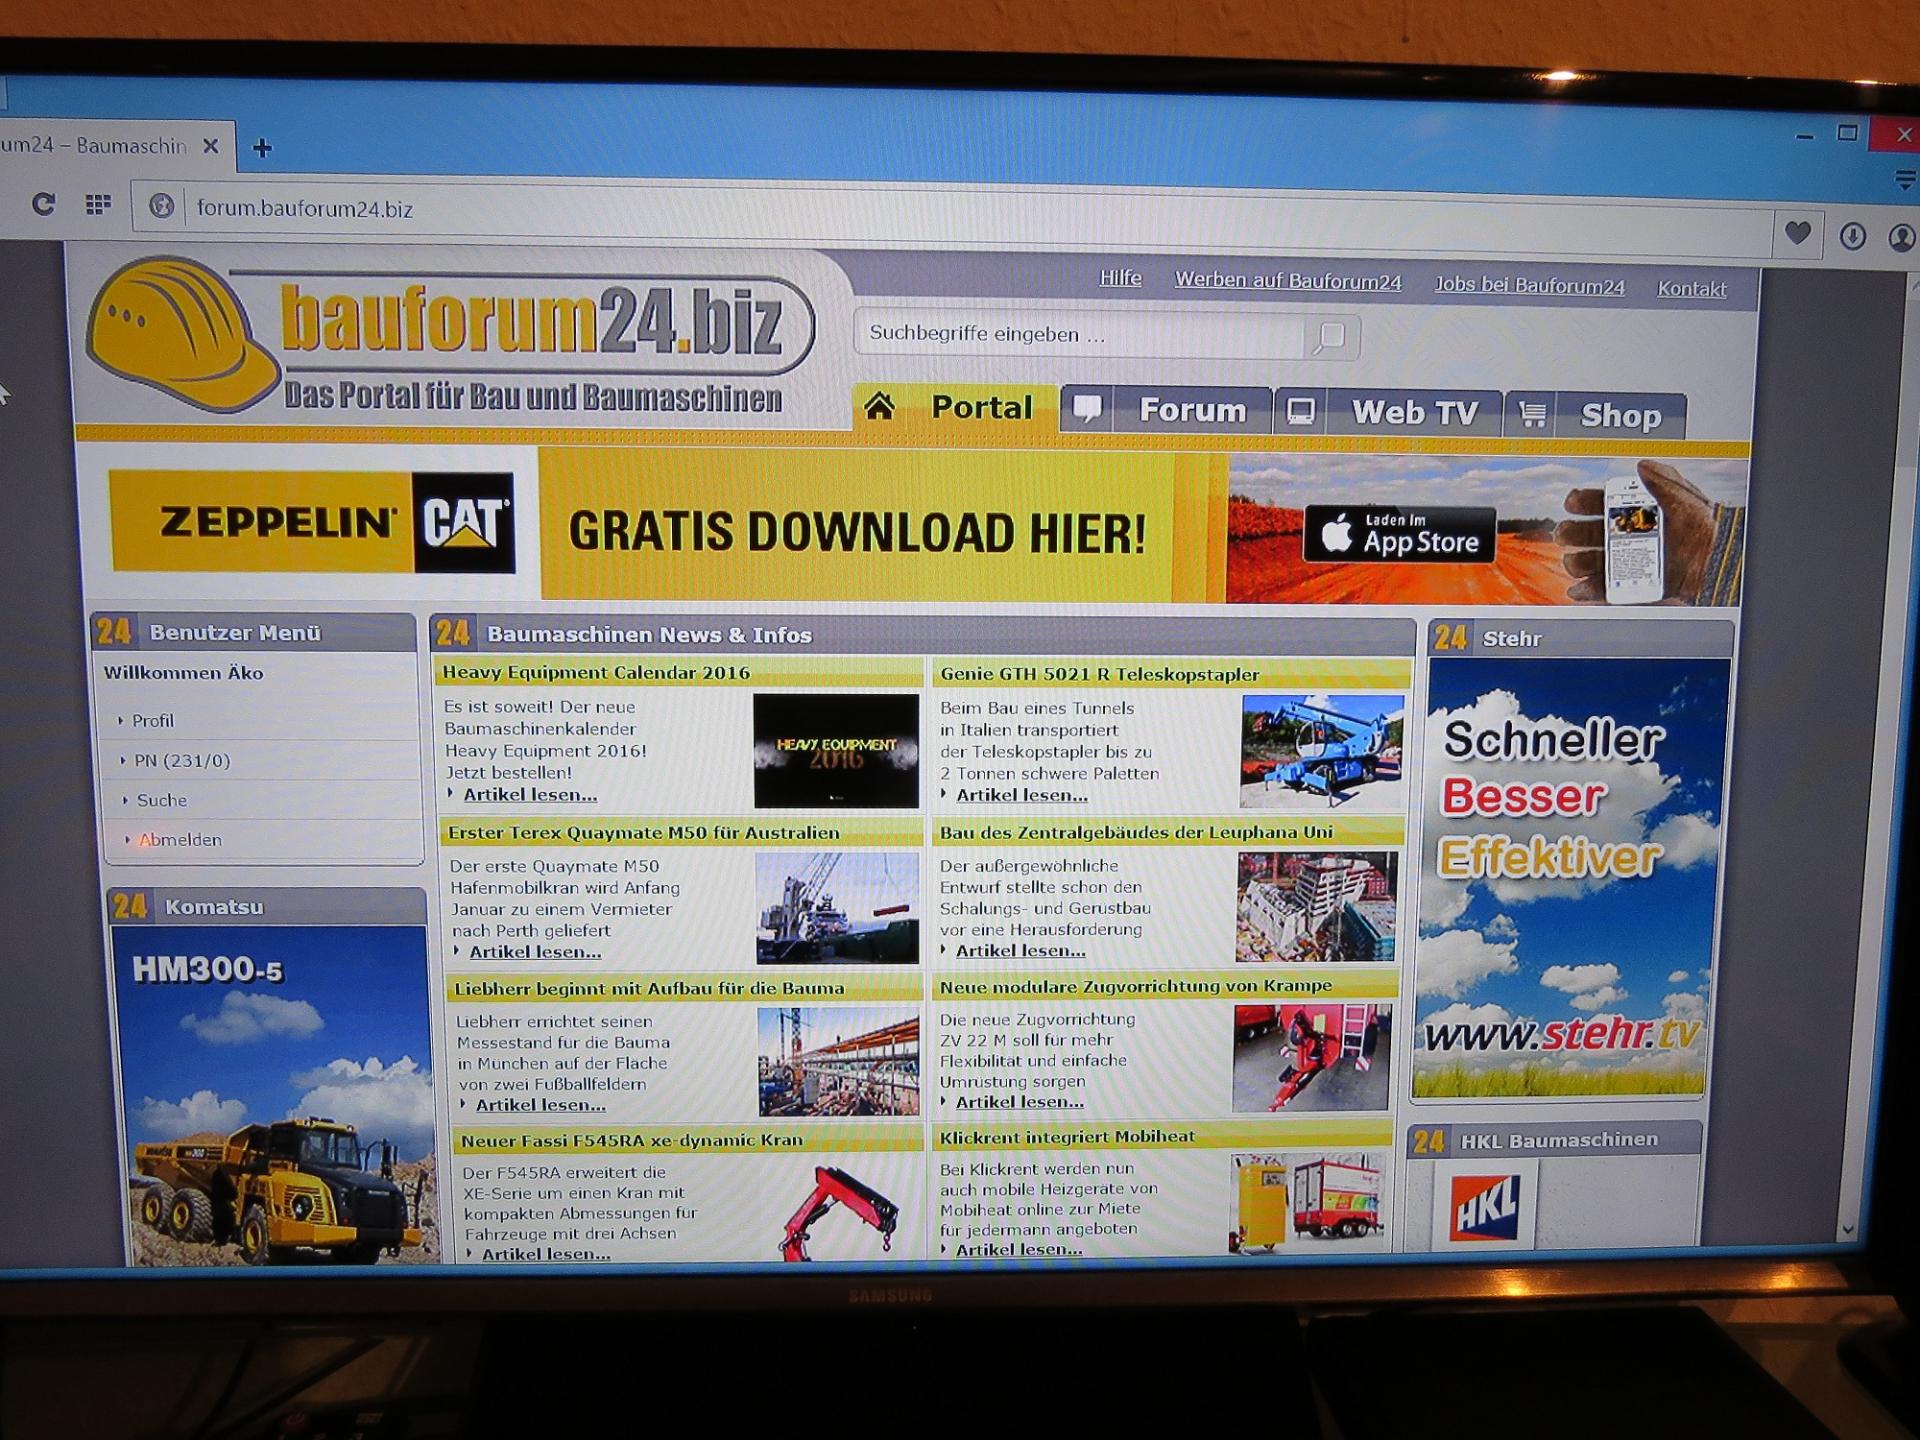Open PN (231/0) messages
Viewport: 1920px width, 1440px height.
click(x=182, y=760)
